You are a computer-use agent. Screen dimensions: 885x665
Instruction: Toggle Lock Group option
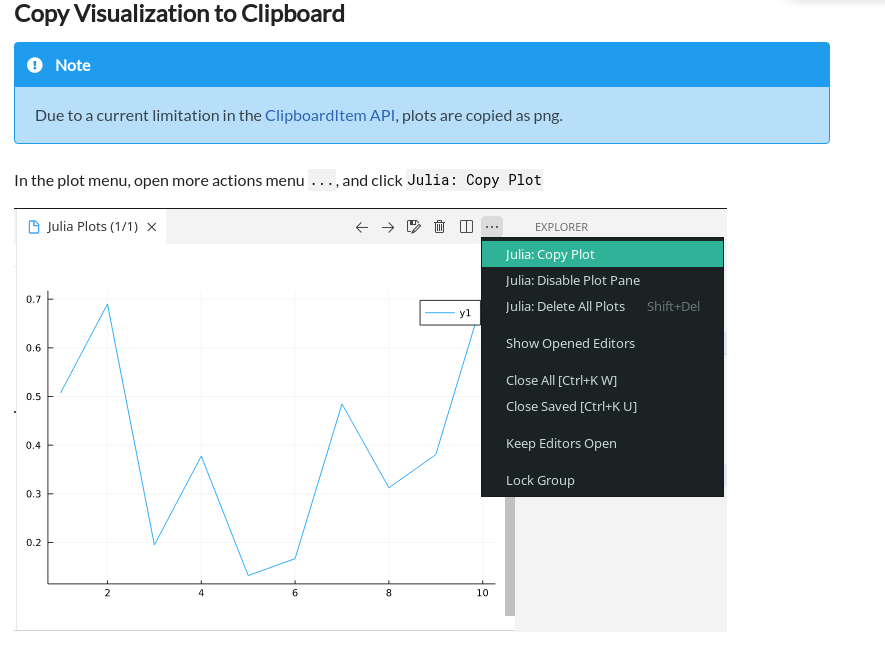tap(540, 480)
